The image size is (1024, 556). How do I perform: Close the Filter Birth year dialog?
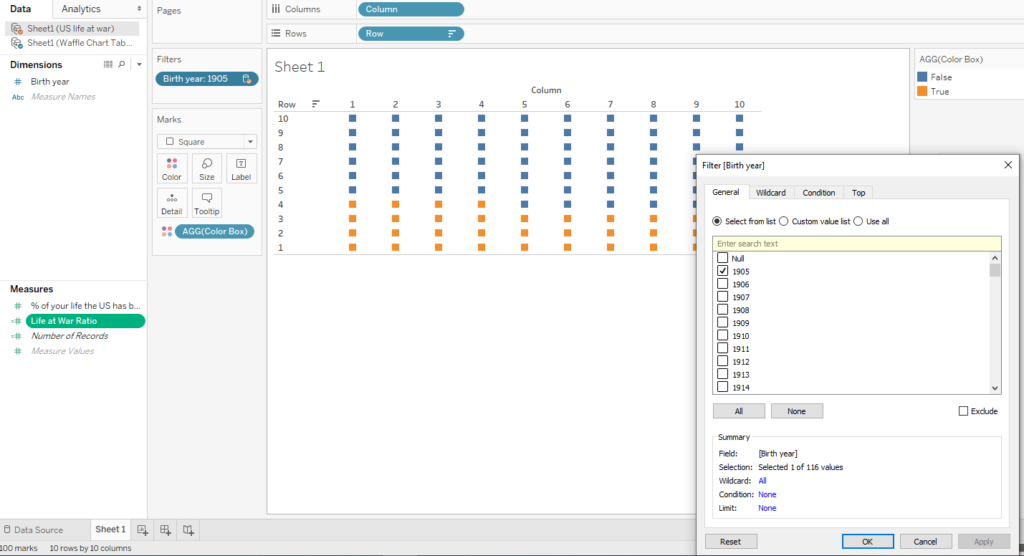pyautogui.click(x=1008, y=165)
